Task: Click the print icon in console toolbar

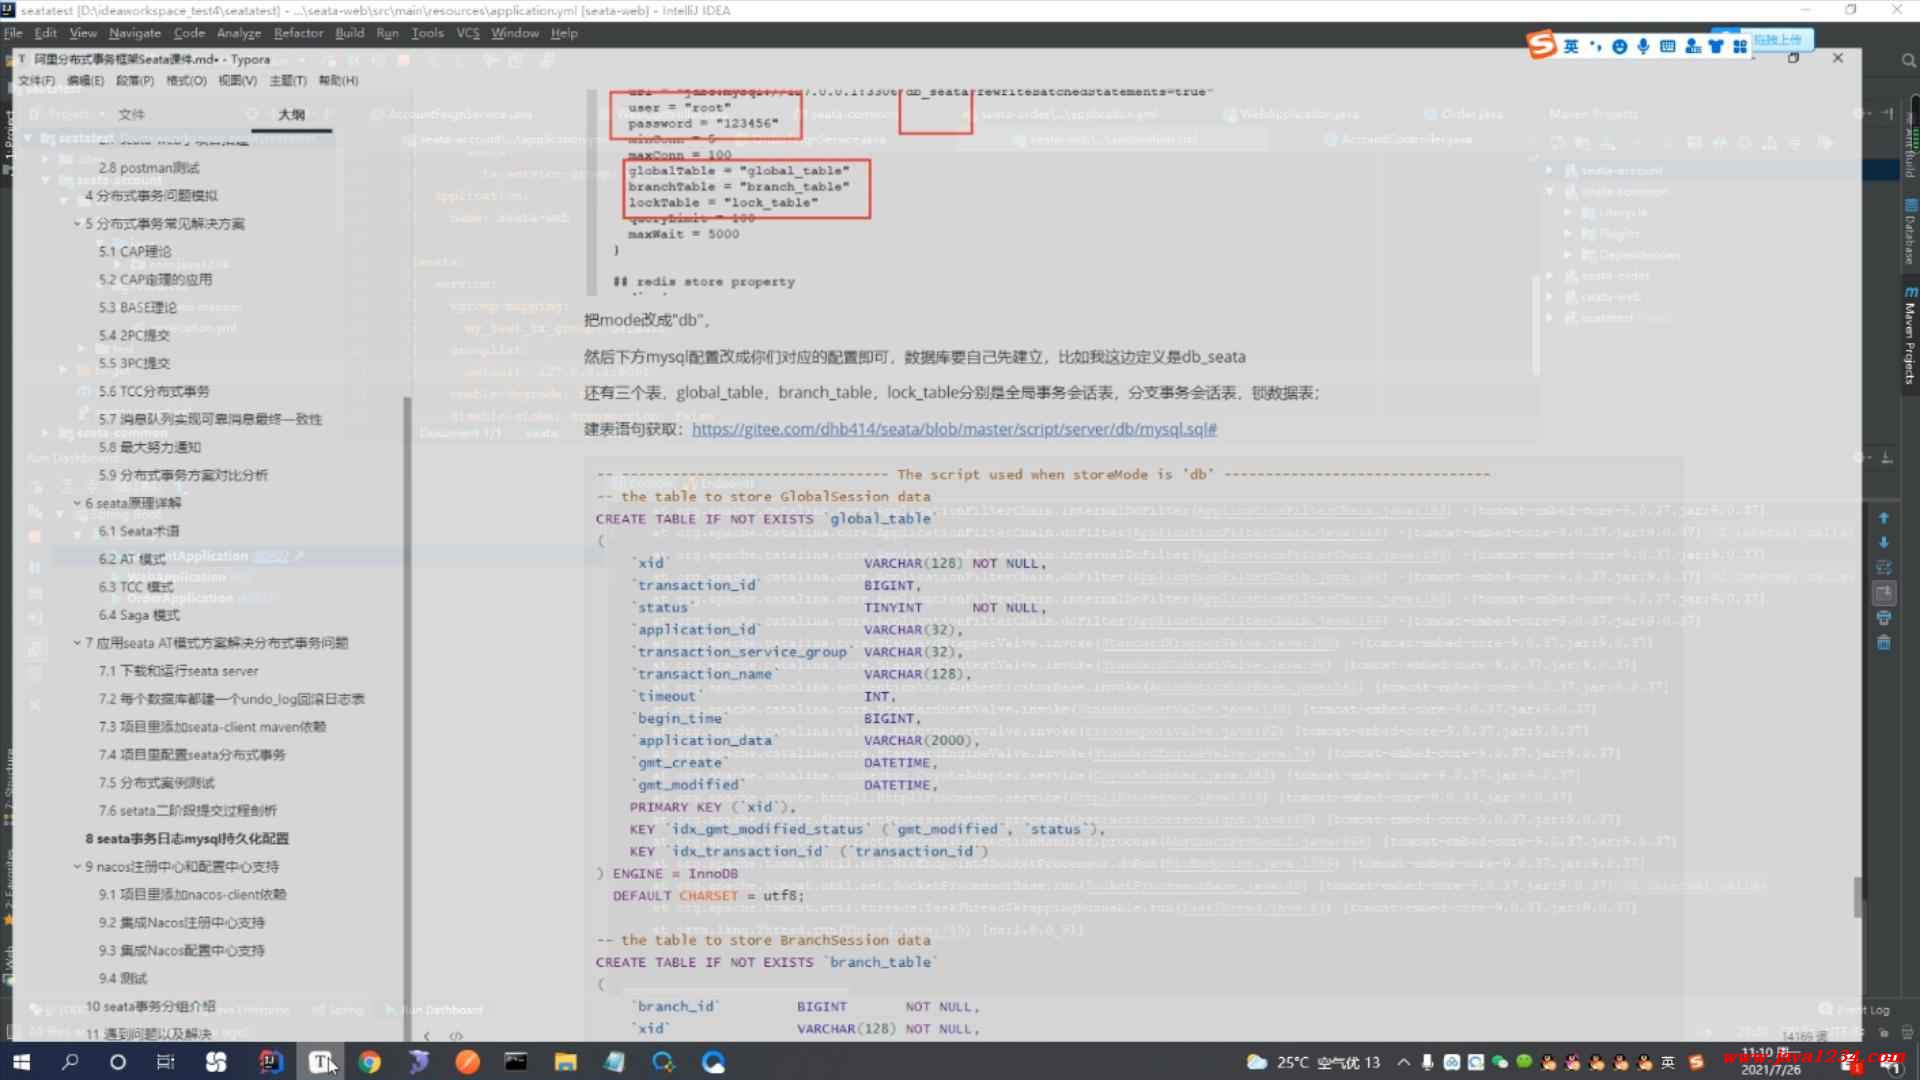Action: pos(1884,618)
